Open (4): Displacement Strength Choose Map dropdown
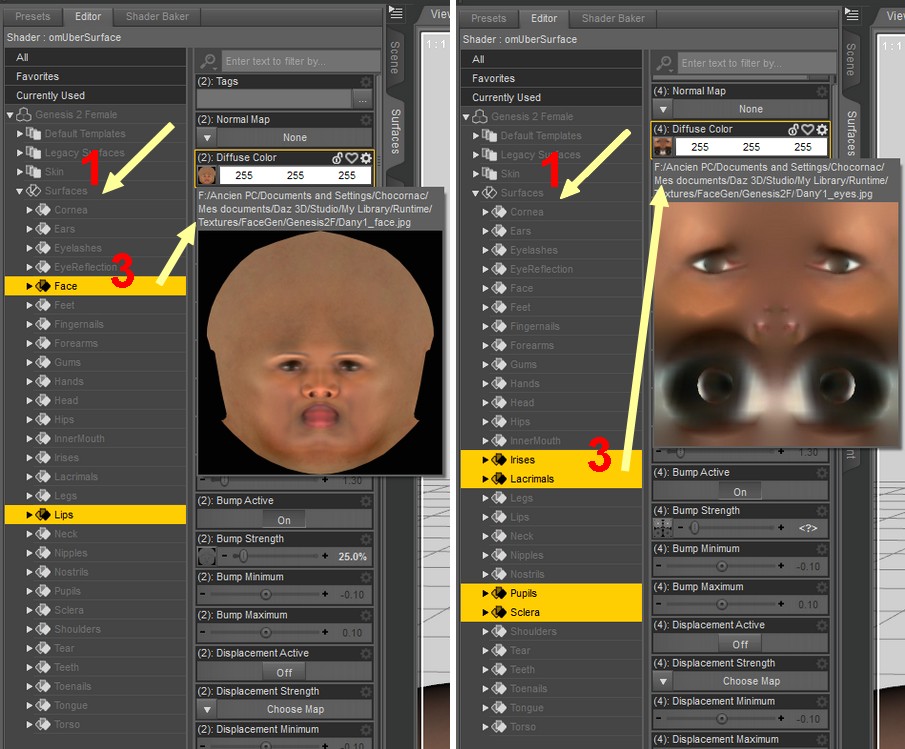This screenshot has height=749, width=905. pyautogui.click(x=741, y=681)
